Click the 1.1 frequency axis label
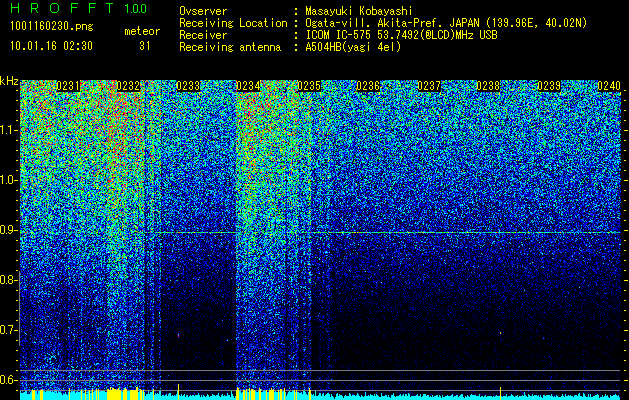 click(x=8, y=130)
